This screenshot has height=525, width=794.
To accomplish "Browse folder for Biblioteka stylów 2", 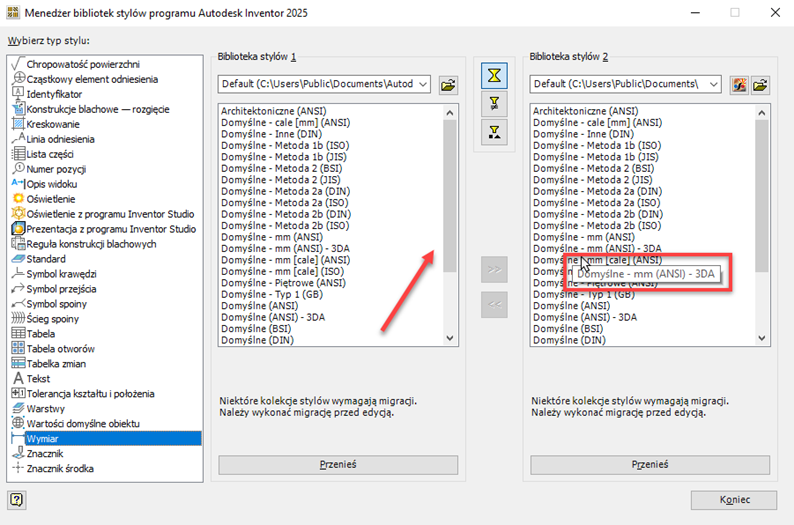I will click(x=760, y=85).
